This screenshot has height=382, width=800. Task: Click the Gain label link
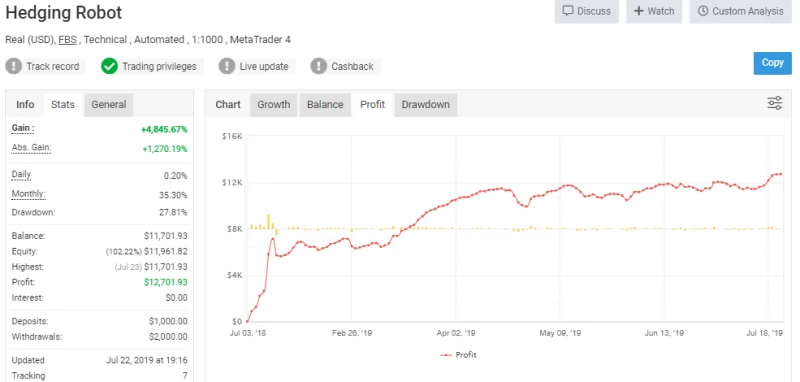[23, 129]
